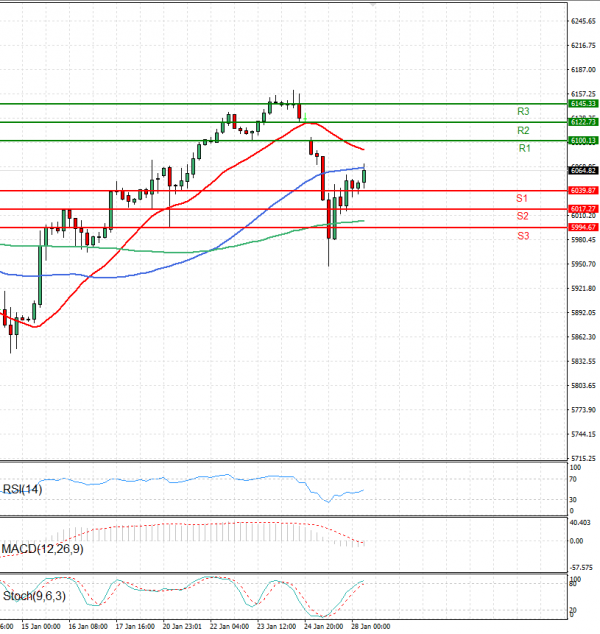
Task: Click the 5862.30 price axis value
Action: (583, 337)
